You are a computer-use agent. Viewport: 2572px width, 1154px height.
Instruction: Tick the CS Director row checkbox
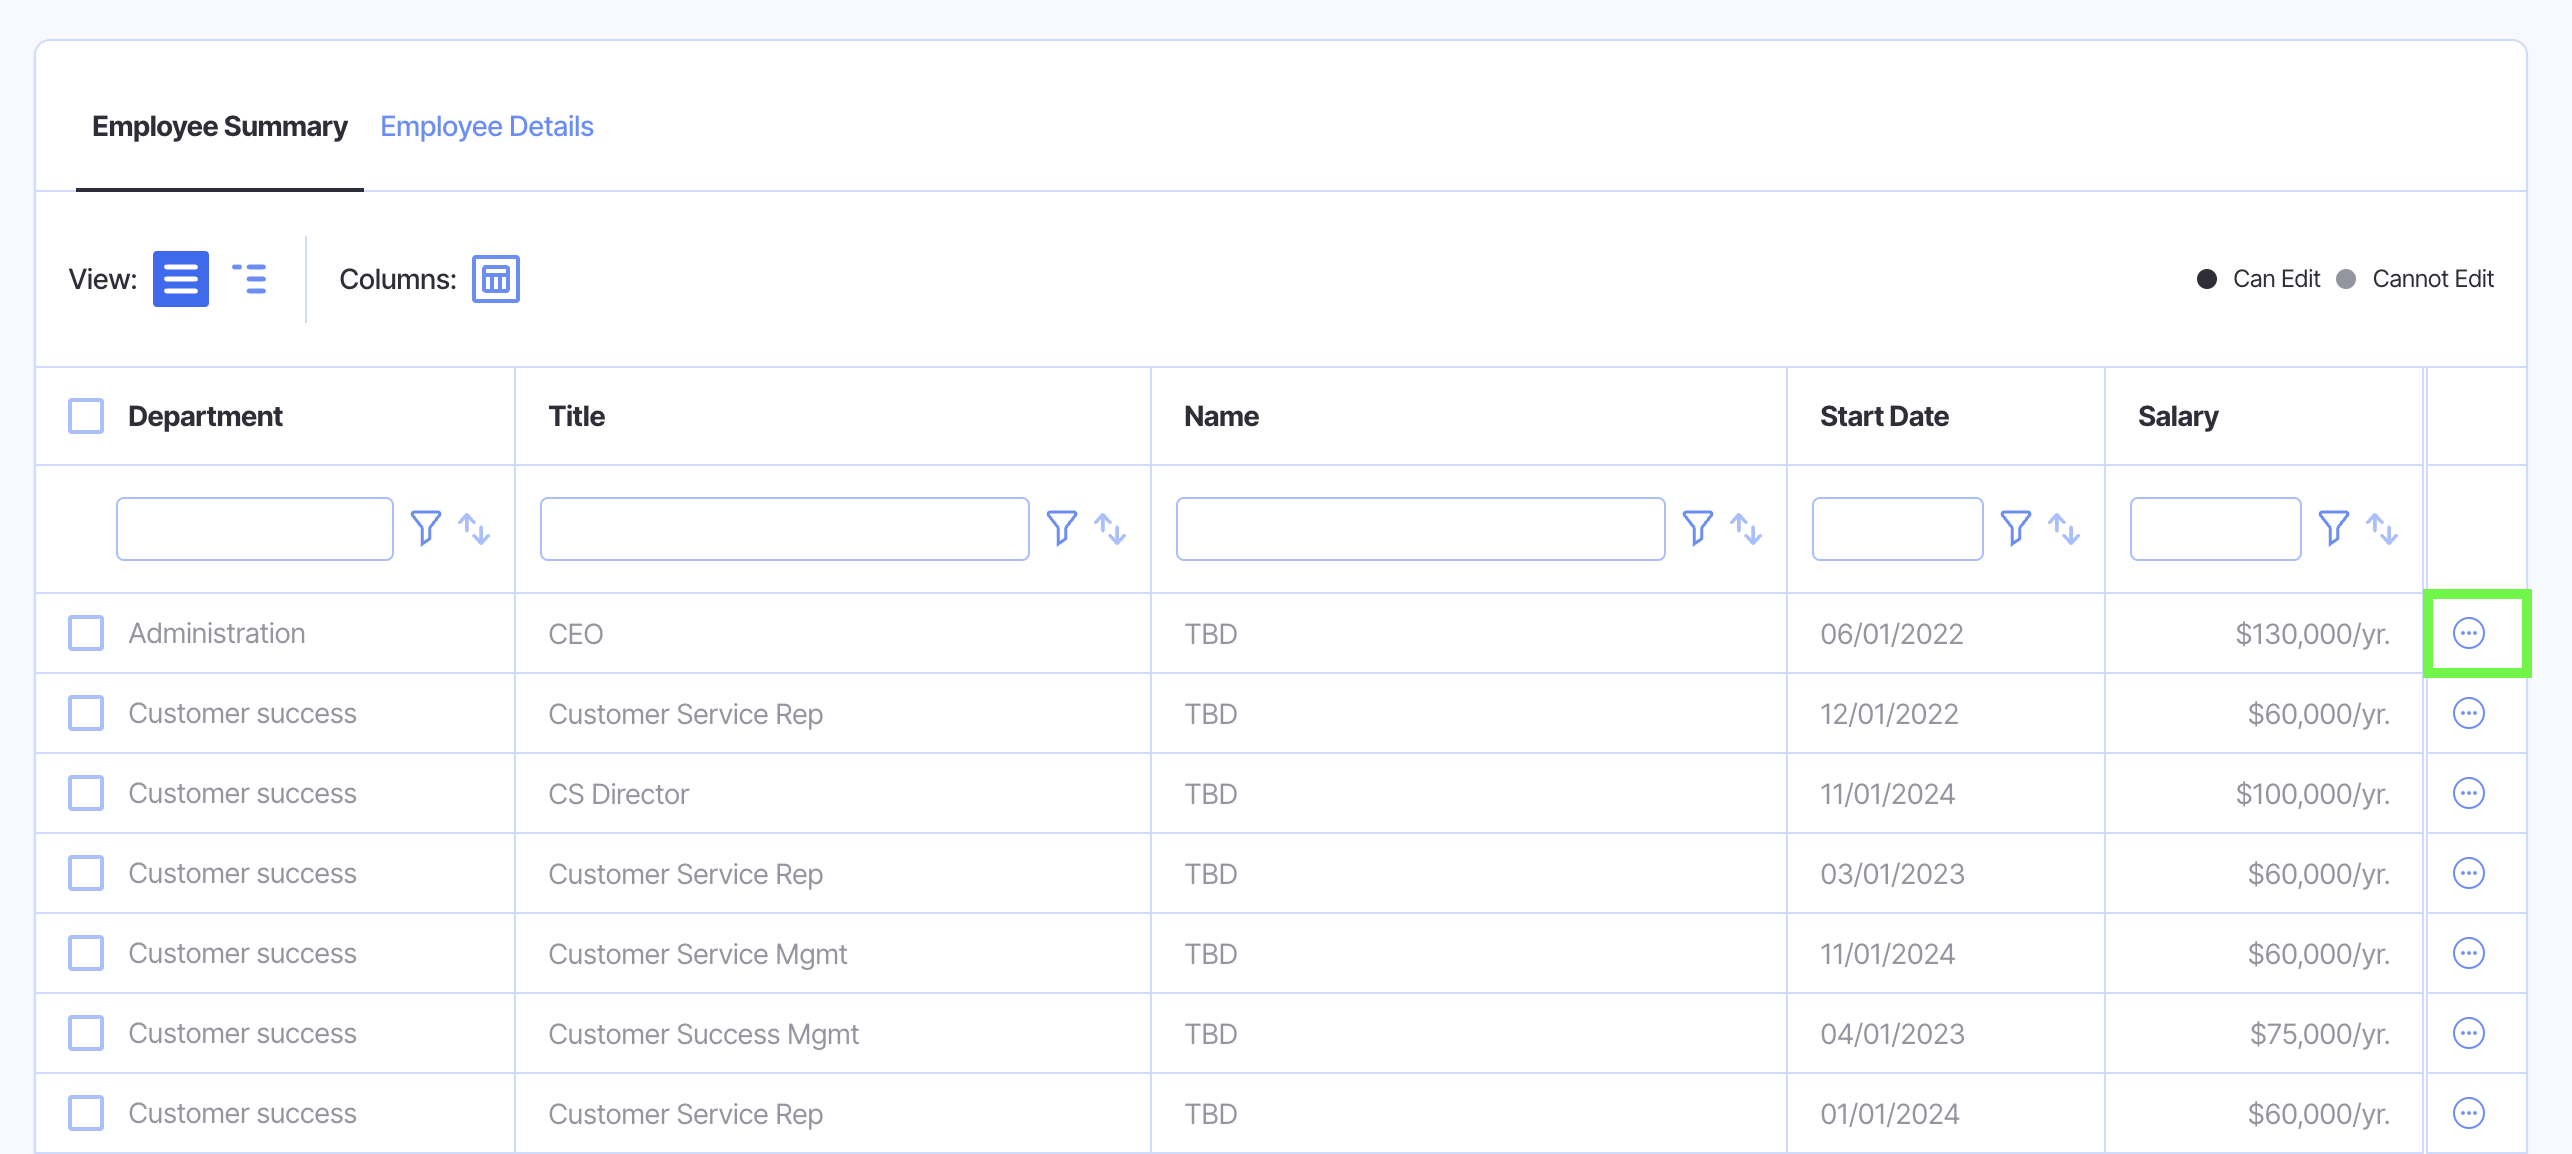coord(86,793)
